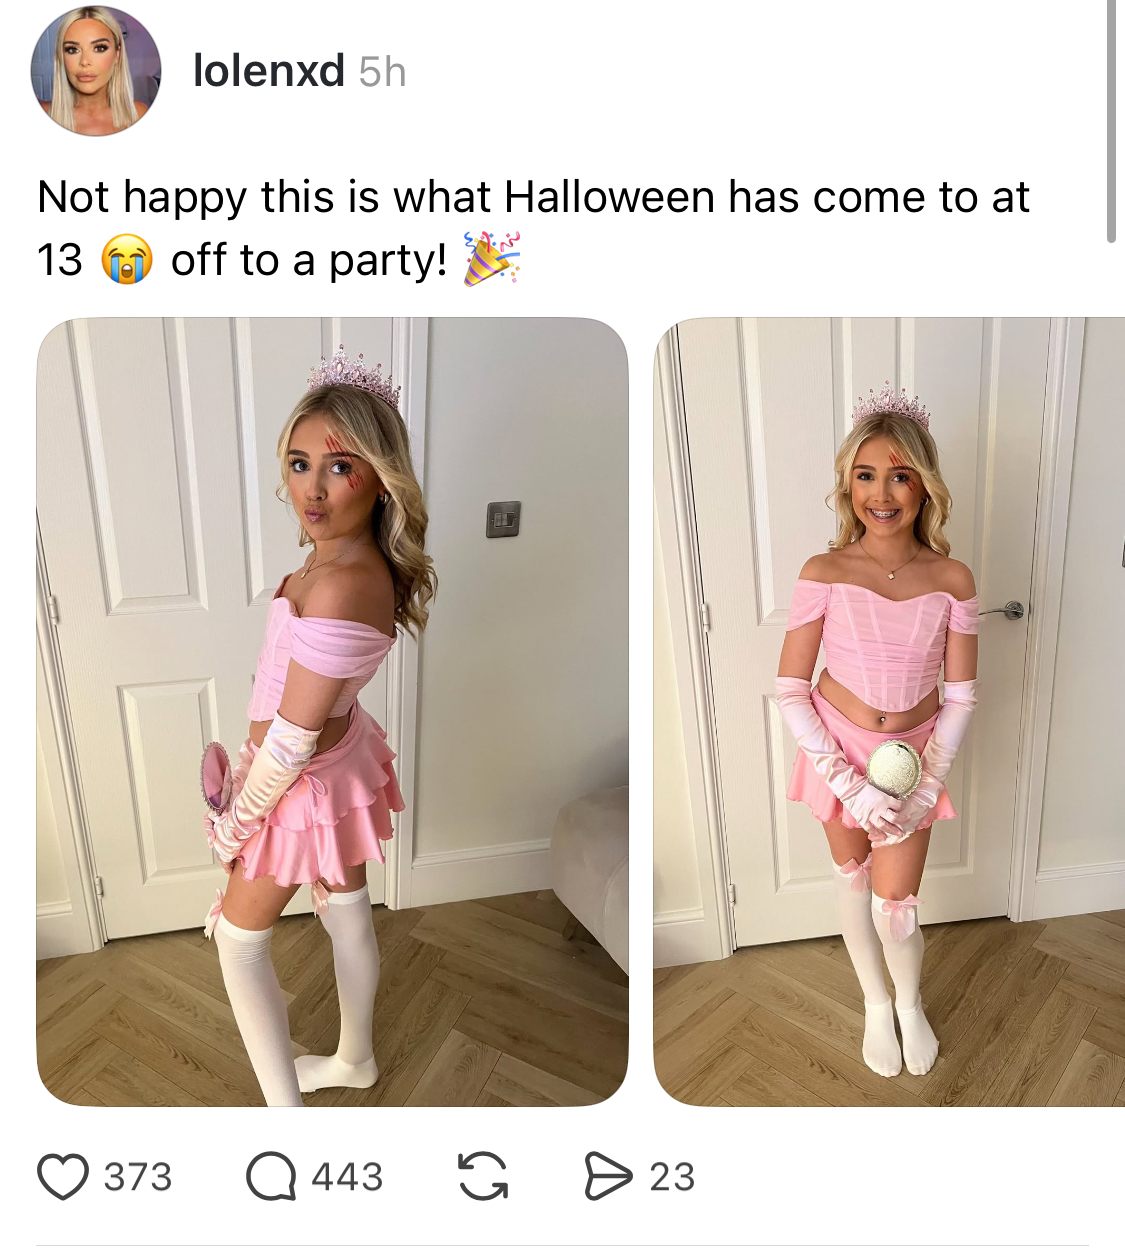Open the post via the 5h timestamp
The width and height of the screenshot is (1125, 1256).
383,72
